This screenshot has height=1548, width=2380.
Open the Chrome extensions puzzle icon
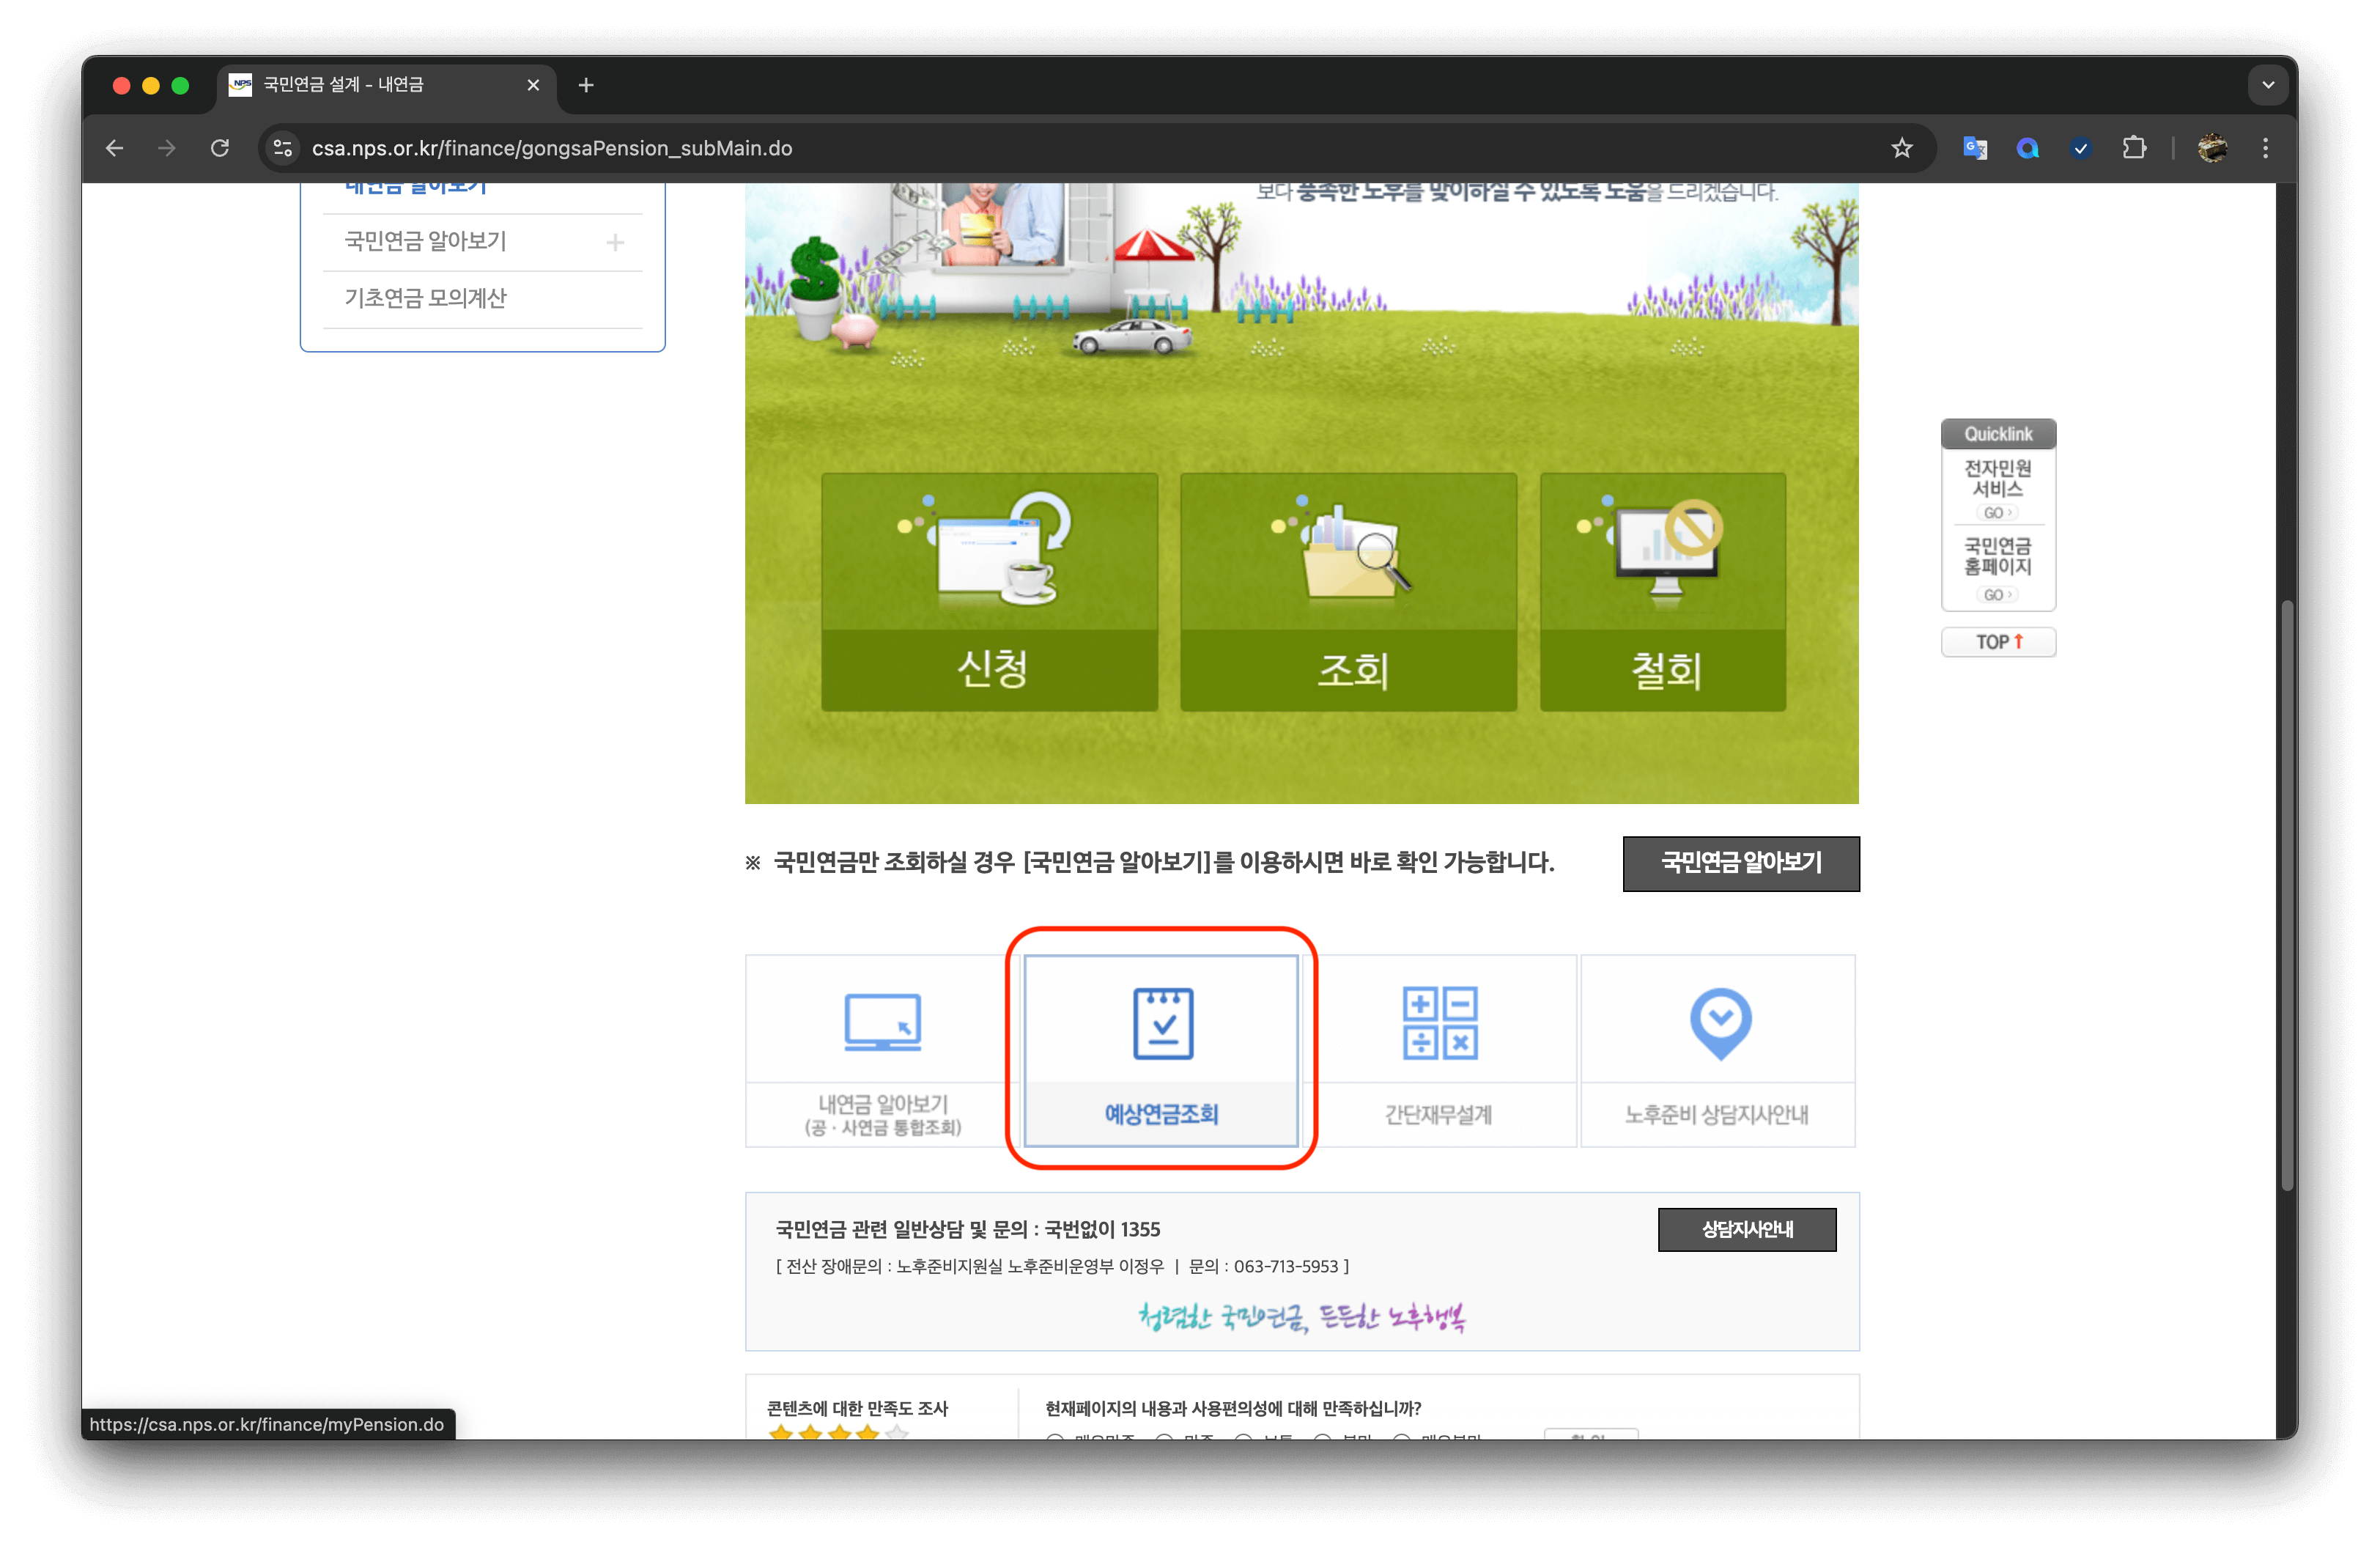[2133, 148]
